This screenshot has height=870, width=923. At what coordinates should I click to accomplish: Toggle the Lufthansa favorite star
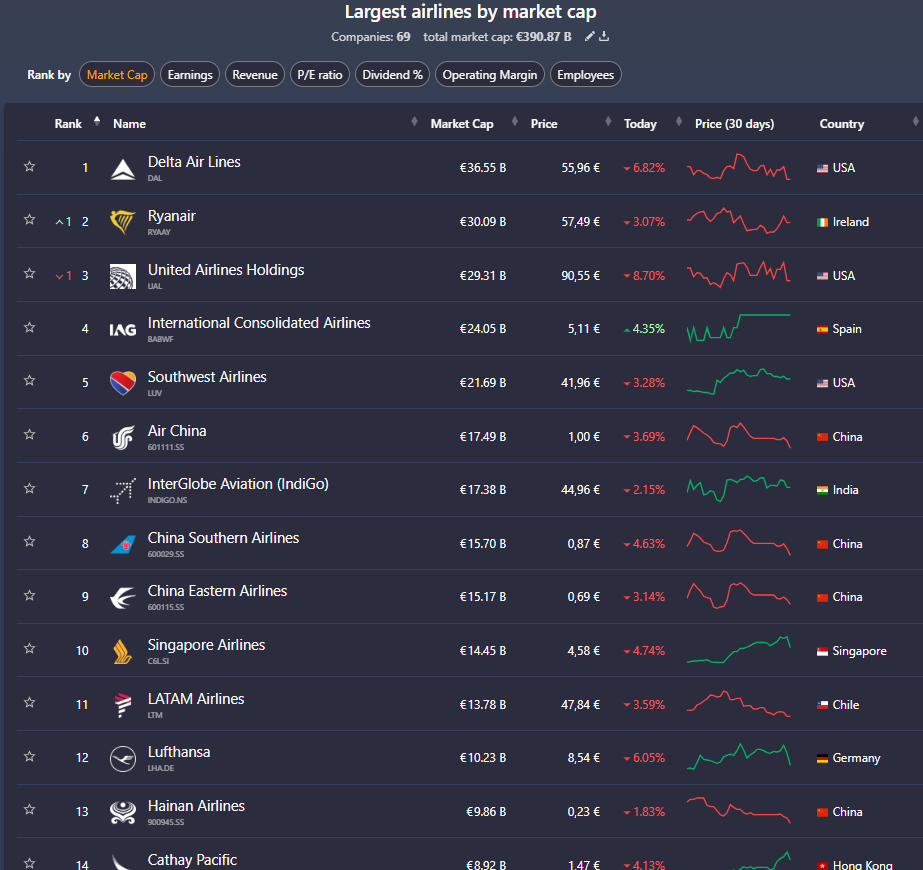(29, 756)
